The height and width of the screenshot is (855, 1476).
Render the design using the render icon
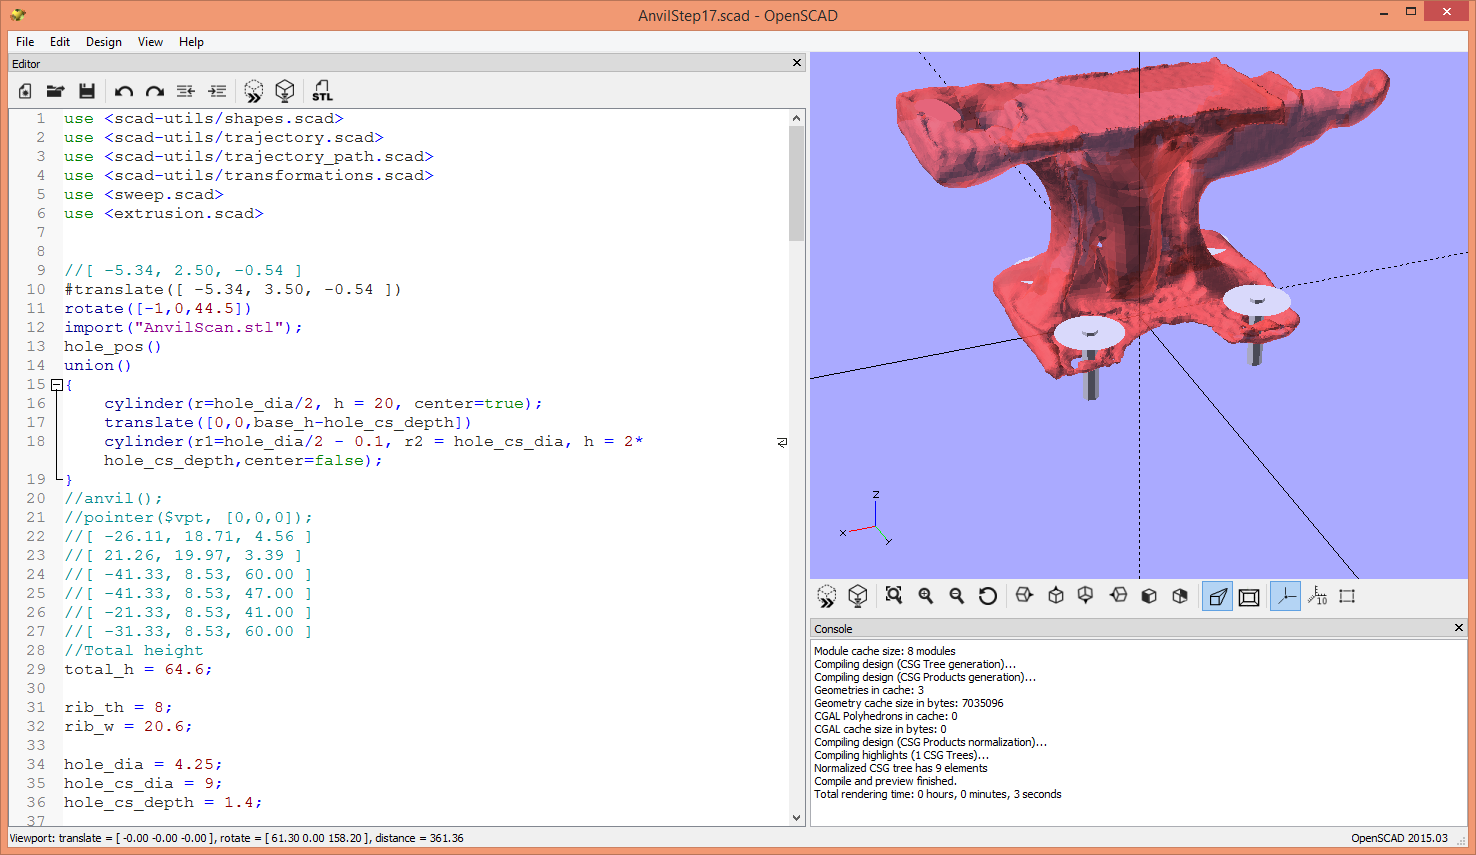tap(285, 91)
